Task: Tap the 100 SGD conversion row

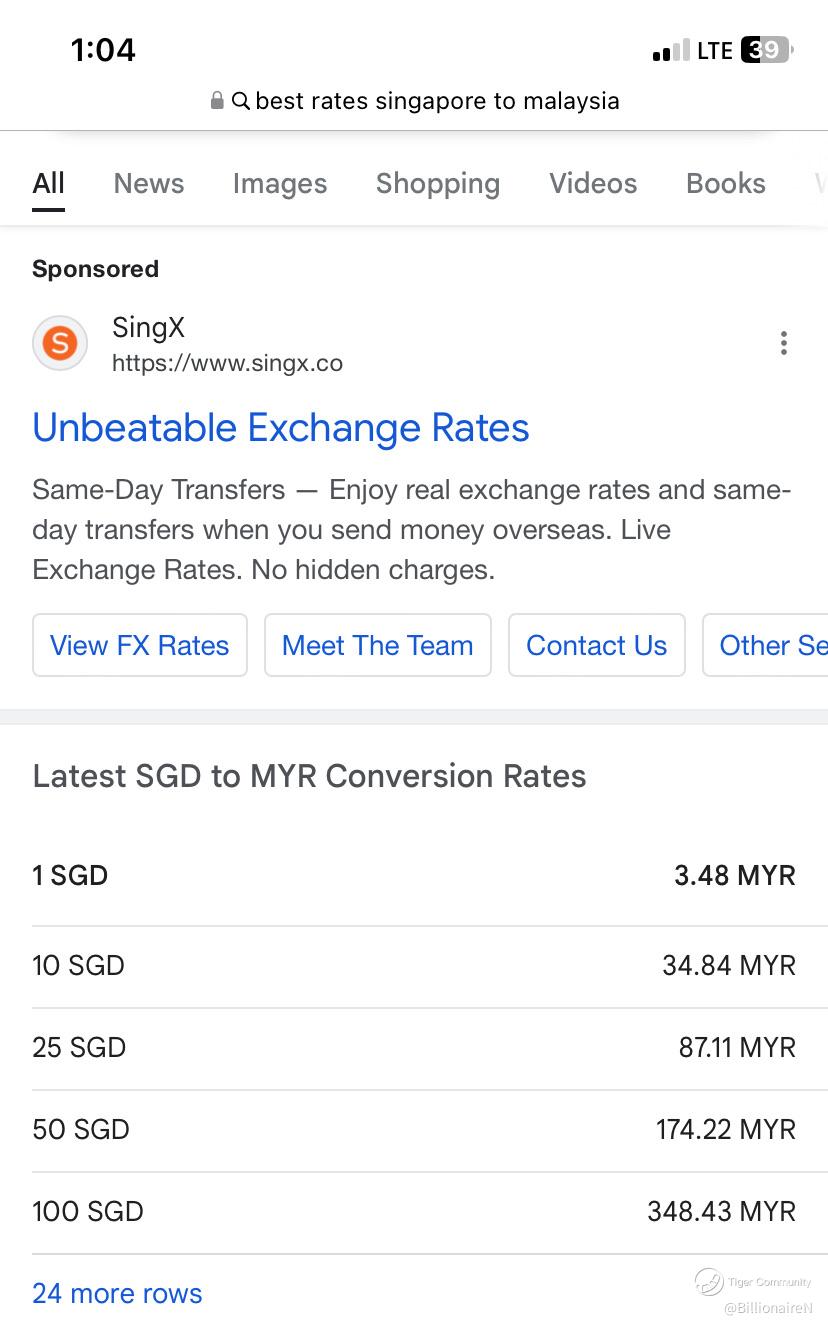Action: tap(414, 1212)
